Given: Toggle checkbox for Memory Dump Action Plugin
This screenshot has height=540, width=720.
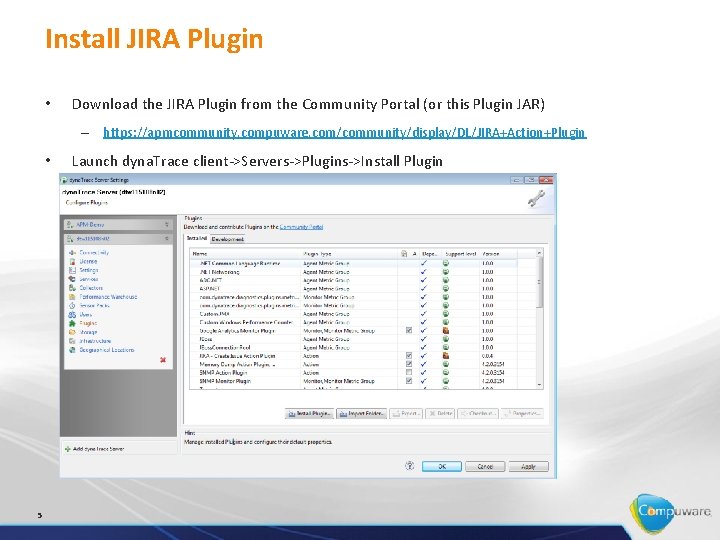Looking at the screenshot, I should coord(409,364).
